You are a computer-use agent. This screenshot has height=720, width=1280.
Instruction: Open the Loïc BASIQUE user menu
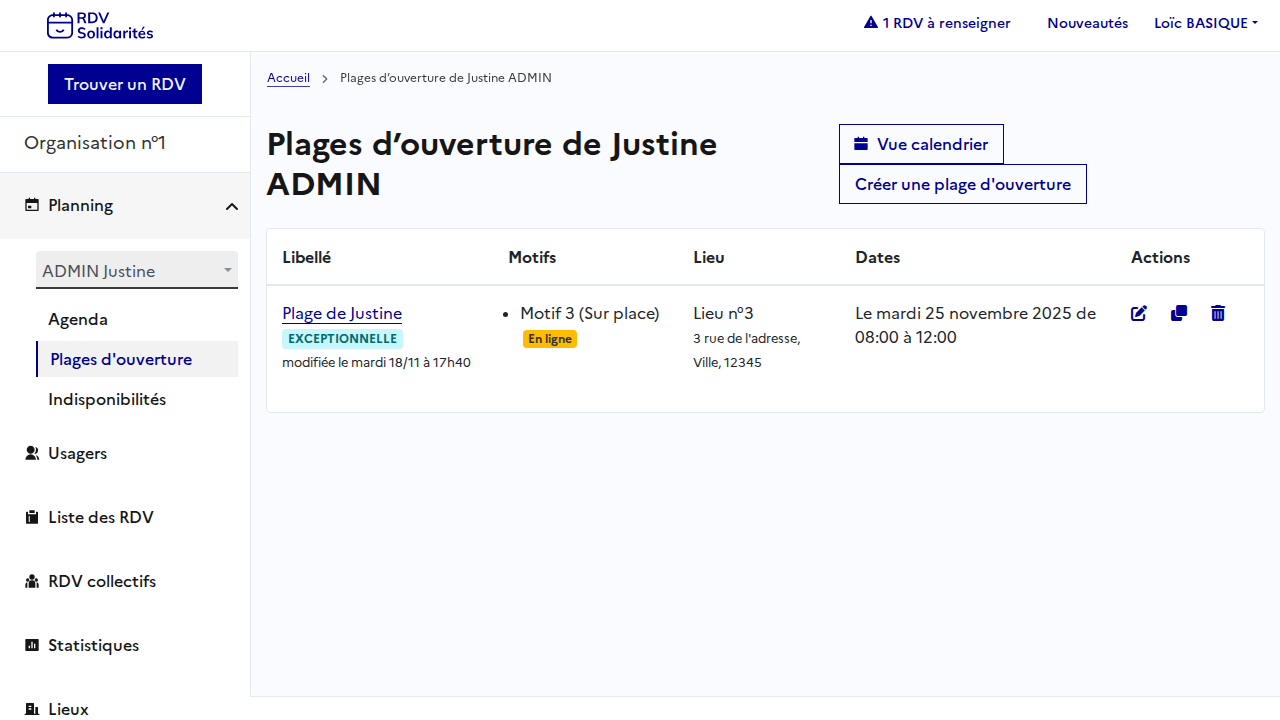tap(1205, 23)
